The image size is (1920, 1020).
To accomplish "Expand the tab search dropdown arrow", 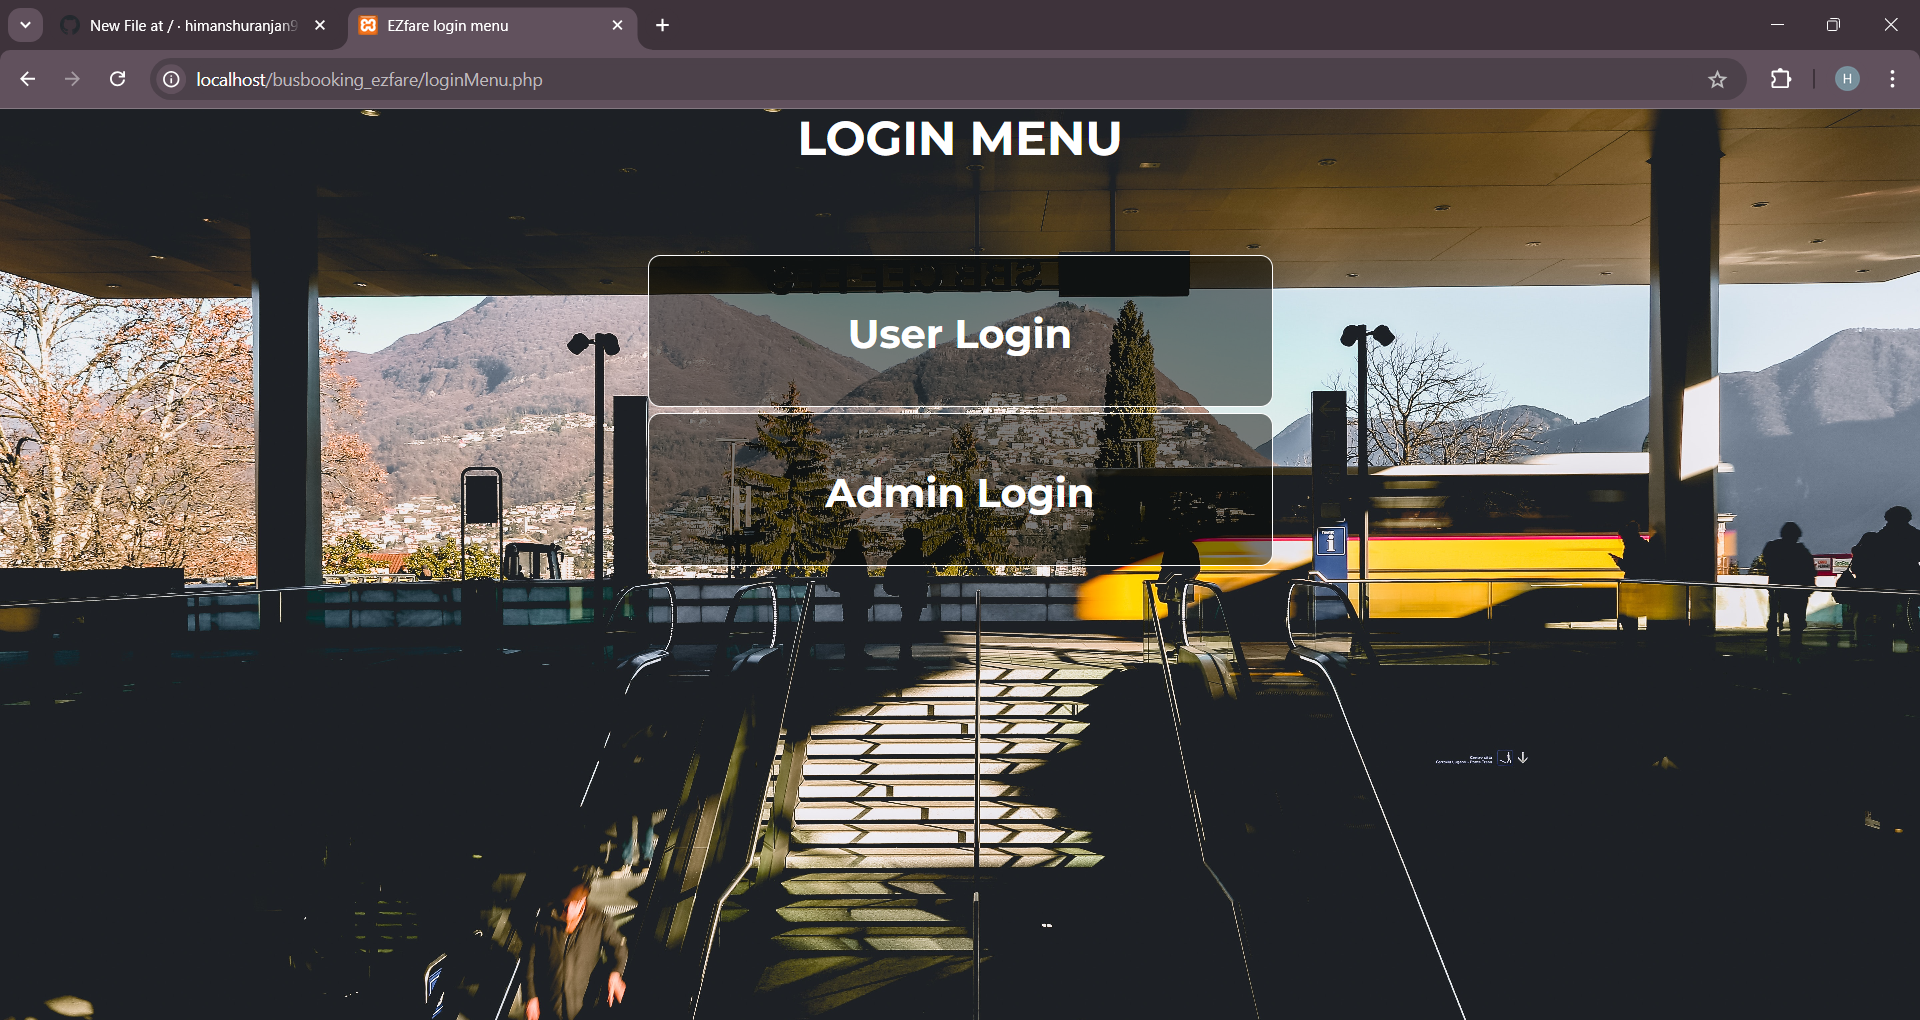I will (x=26, y=25).
